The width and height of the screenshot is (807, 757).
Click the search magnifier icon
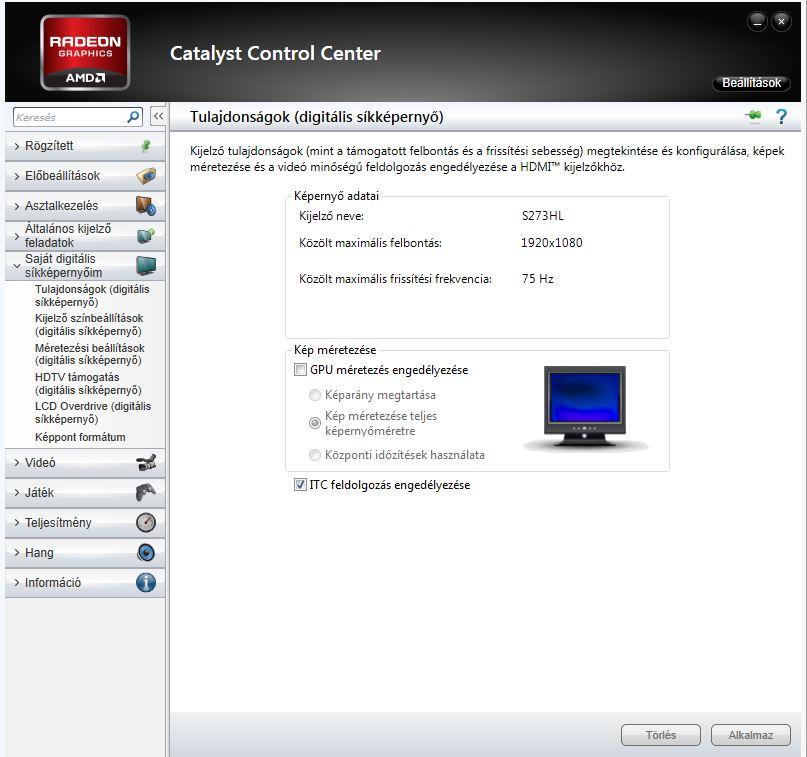[x=133, y=117]
